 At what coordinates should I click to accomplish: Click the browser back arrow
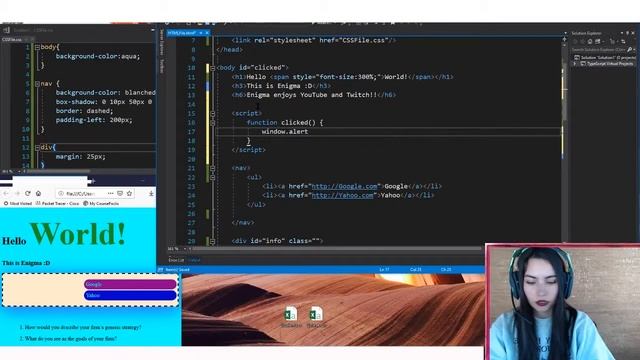point(6,193)
